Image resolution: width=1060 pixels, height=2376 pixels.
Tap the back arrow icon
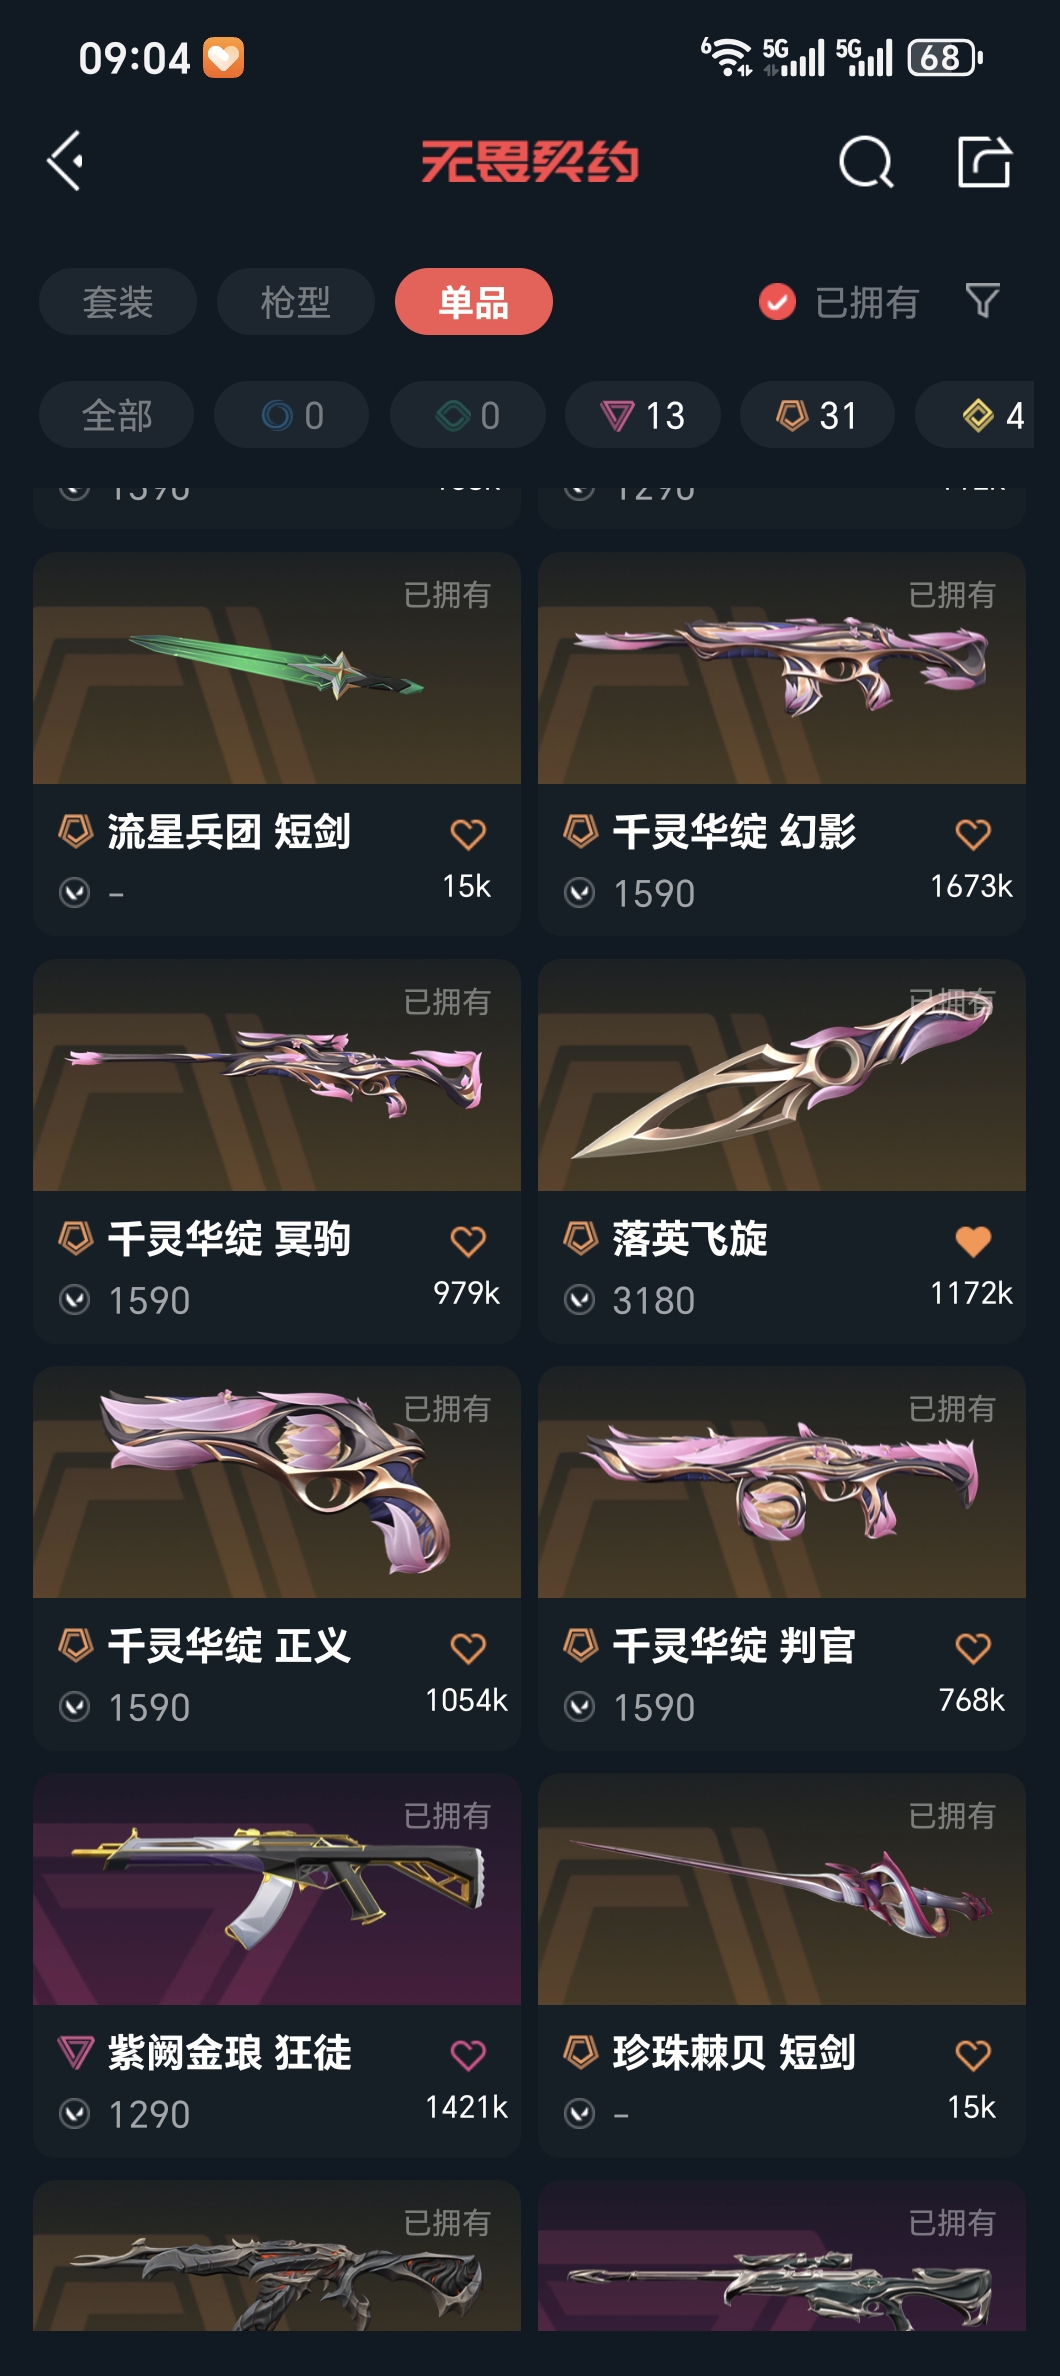point(66,161)
